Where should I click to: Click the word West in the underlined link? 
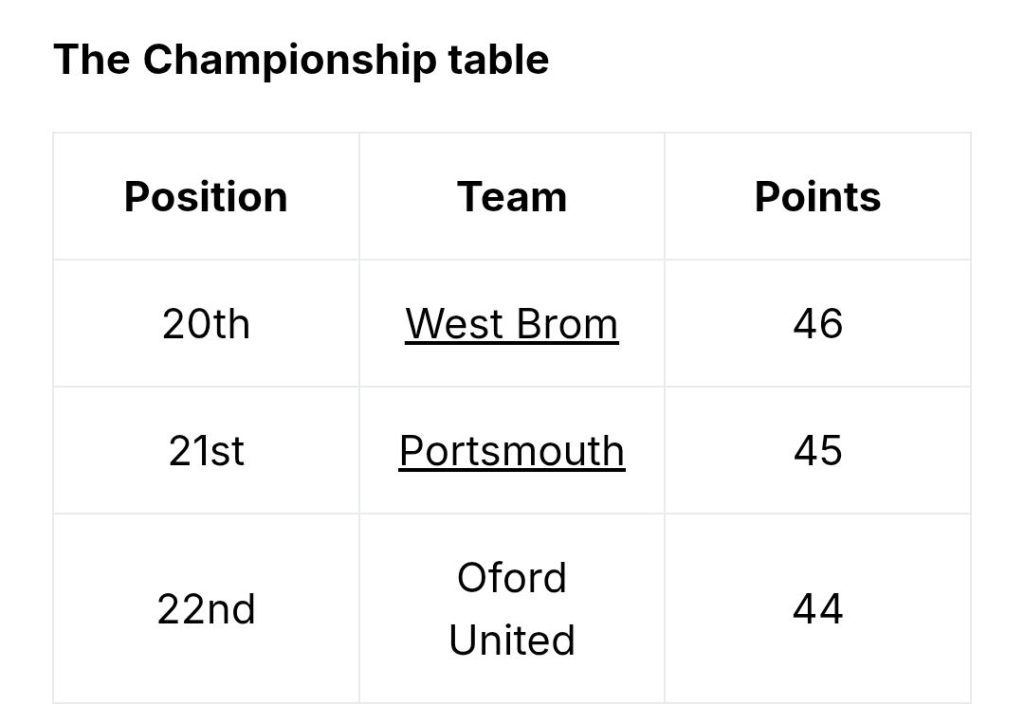[x=454, y=324]
